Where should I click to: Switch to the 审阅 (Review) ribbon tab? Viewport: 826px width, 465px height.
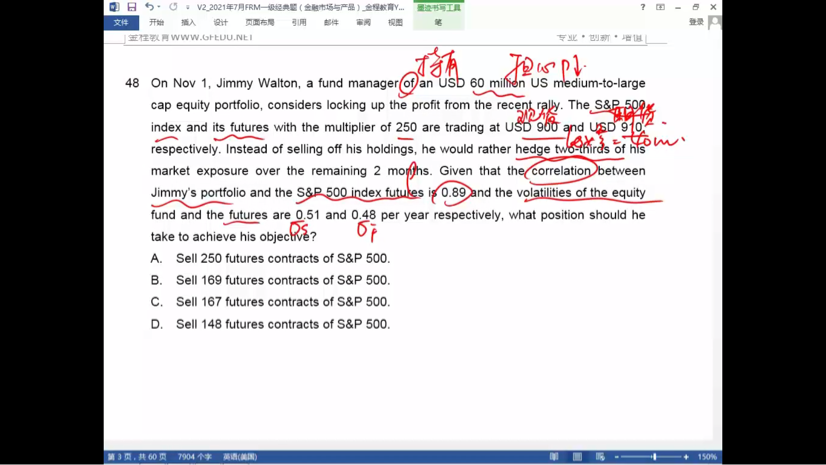[x=363, y=22]
